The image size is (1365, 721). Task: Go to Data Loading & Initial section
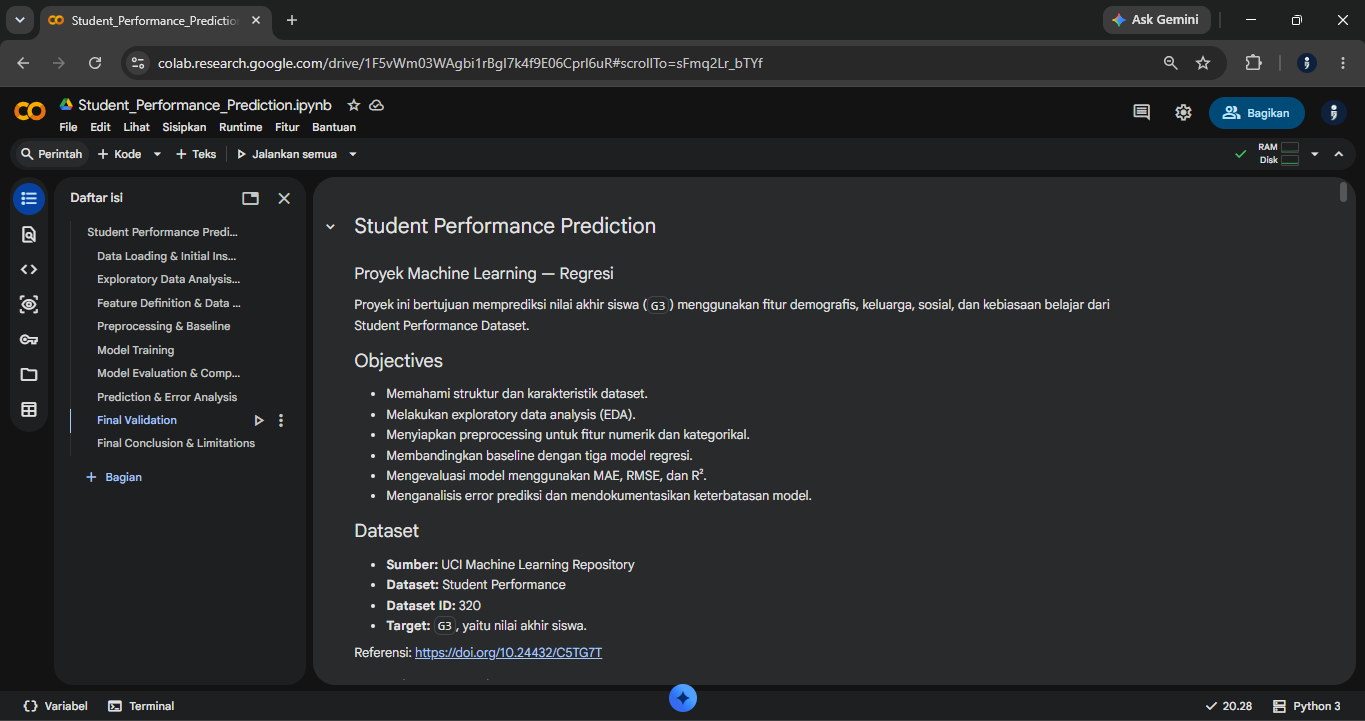166,256
